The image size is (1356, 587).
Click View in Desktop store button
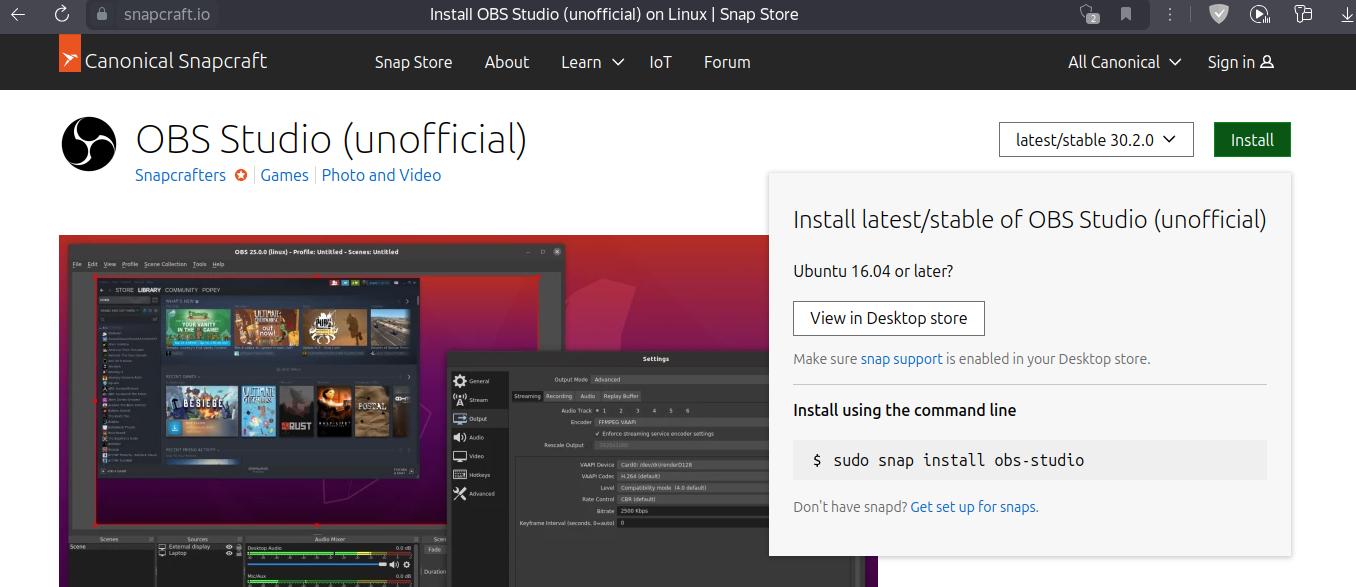click(889, 318)
